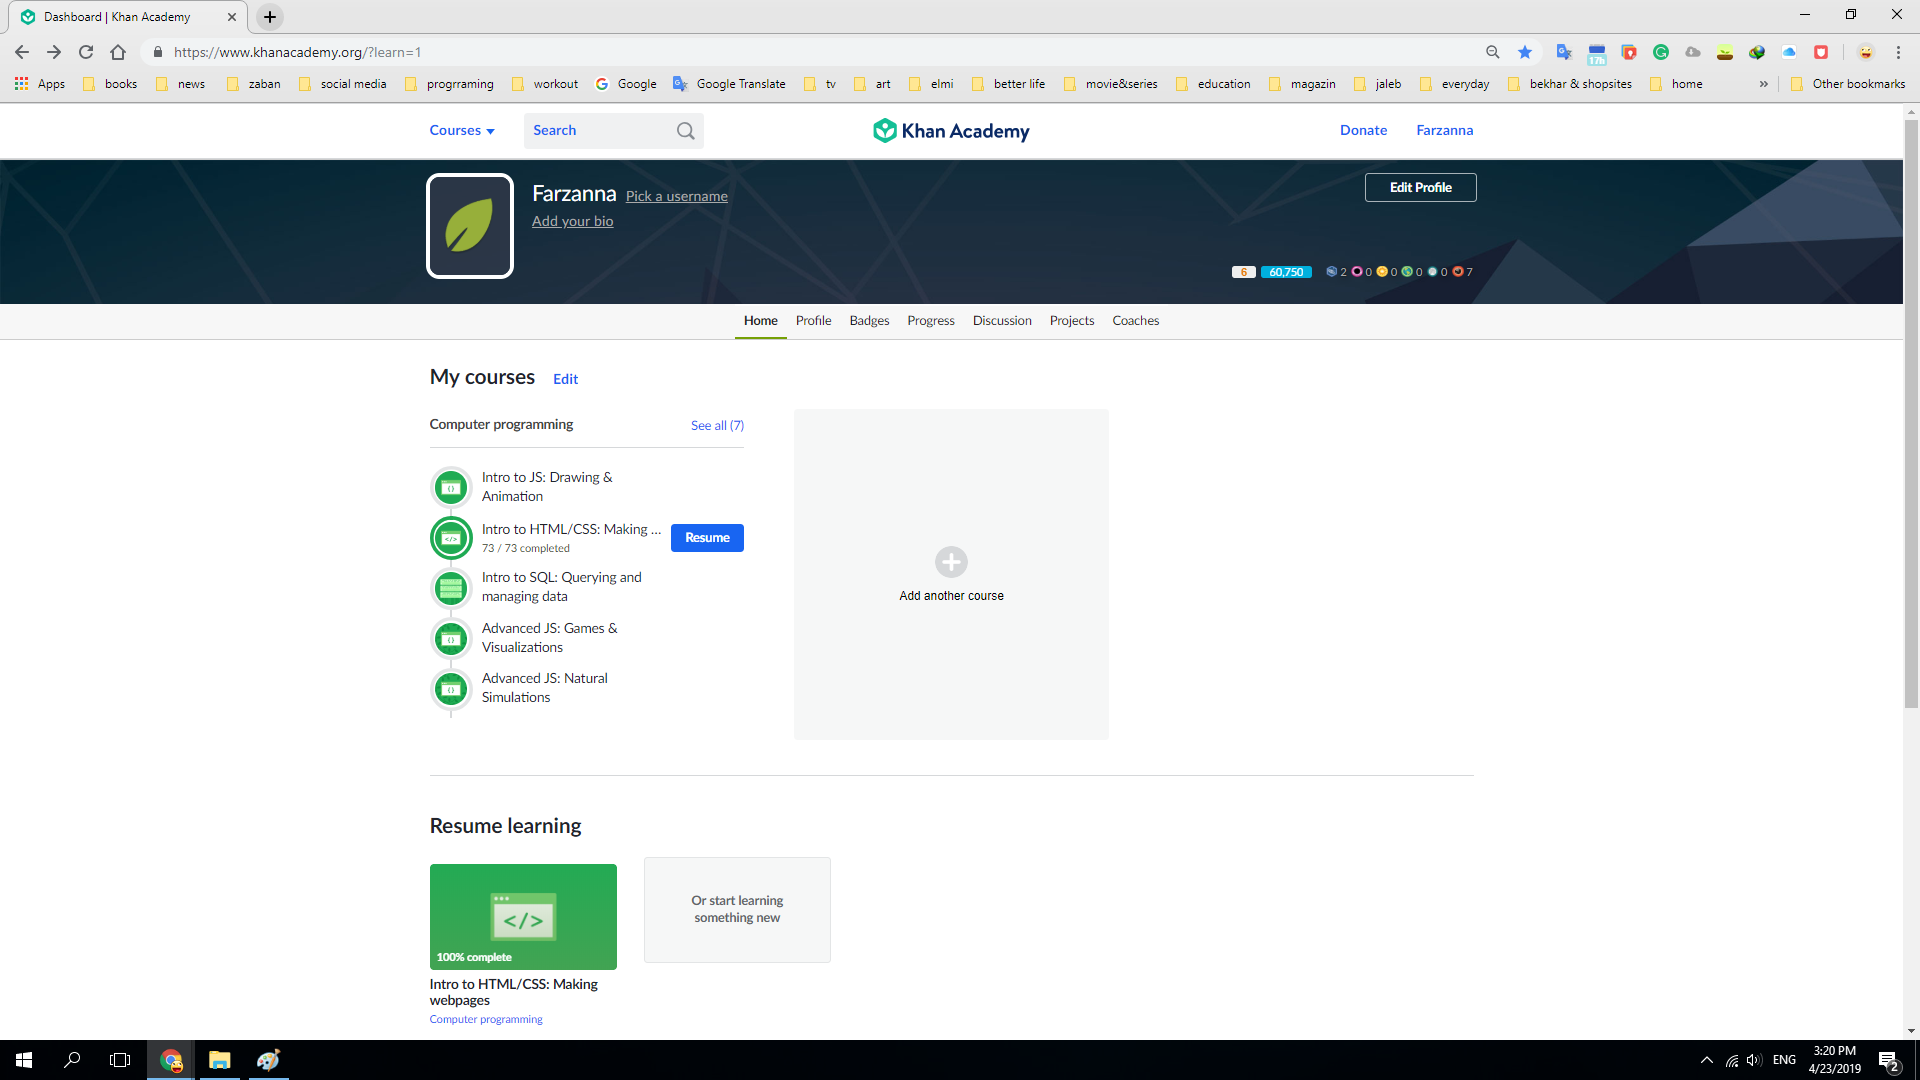Open the Grammarly extension icon
1920x1080 pixels.
(1661, 52)
